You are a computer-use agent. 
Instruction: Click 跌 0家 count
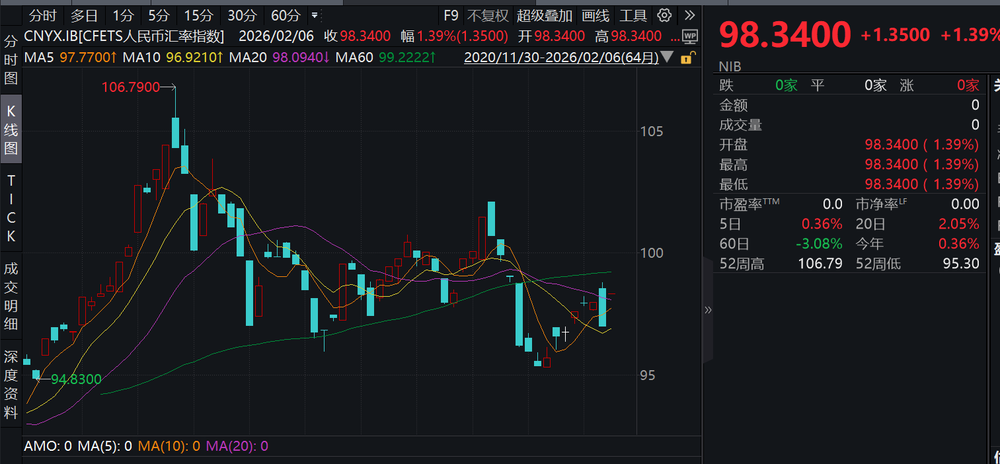[786, 86]
